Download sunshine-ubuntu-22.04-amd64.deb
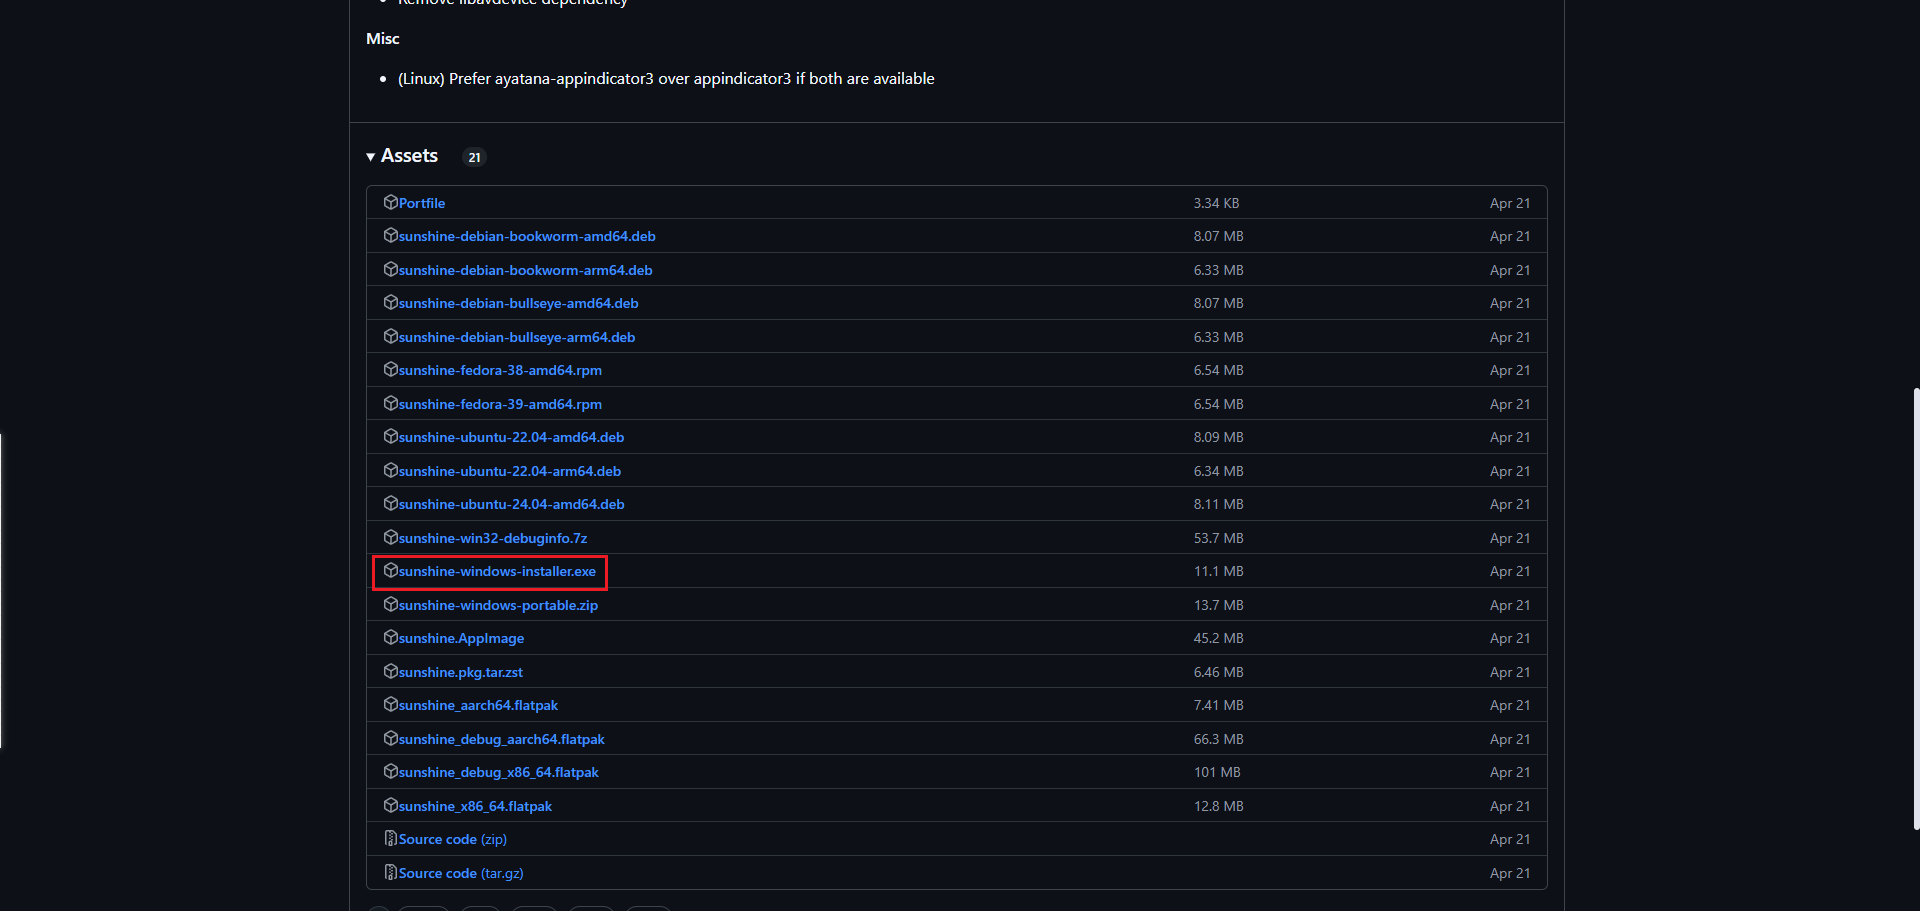Viewport: 1920px width, 911px height. (512, 437)
